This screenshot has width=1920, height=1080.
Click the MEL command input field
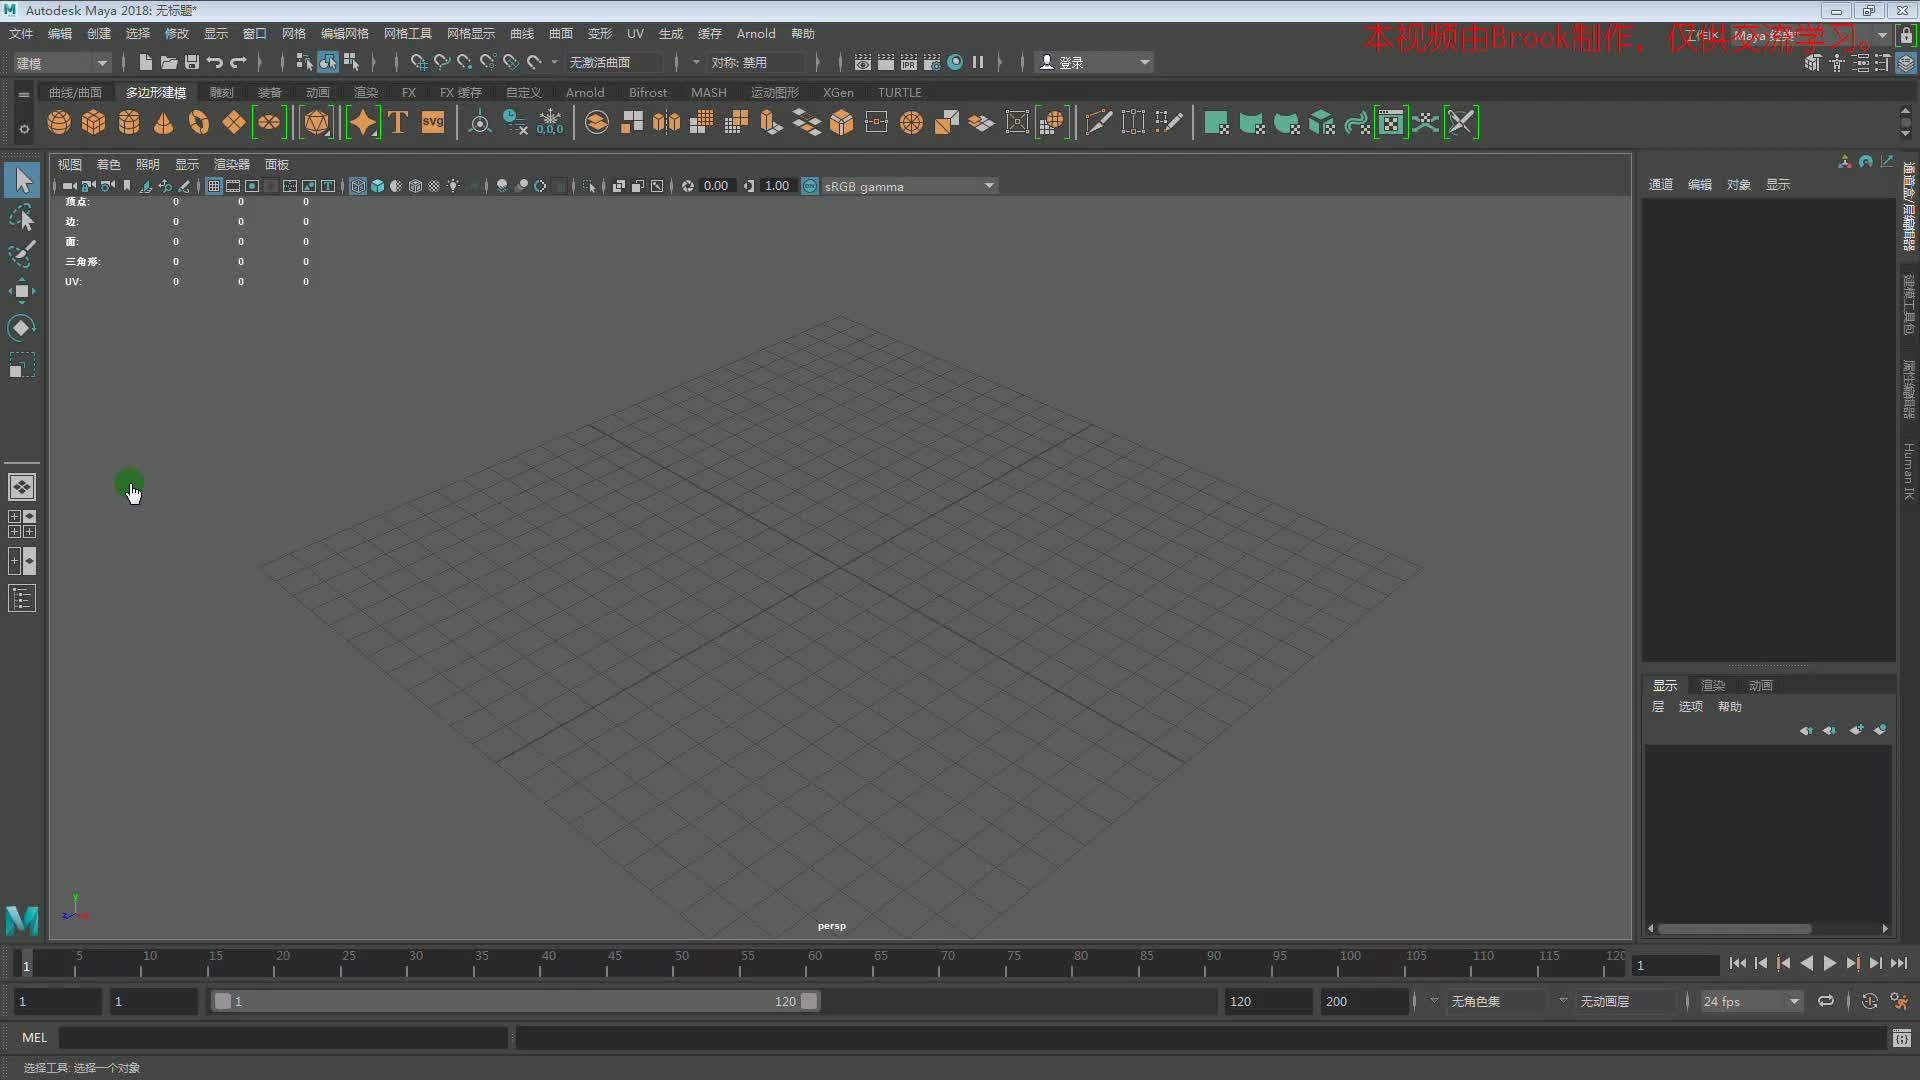284,1038
